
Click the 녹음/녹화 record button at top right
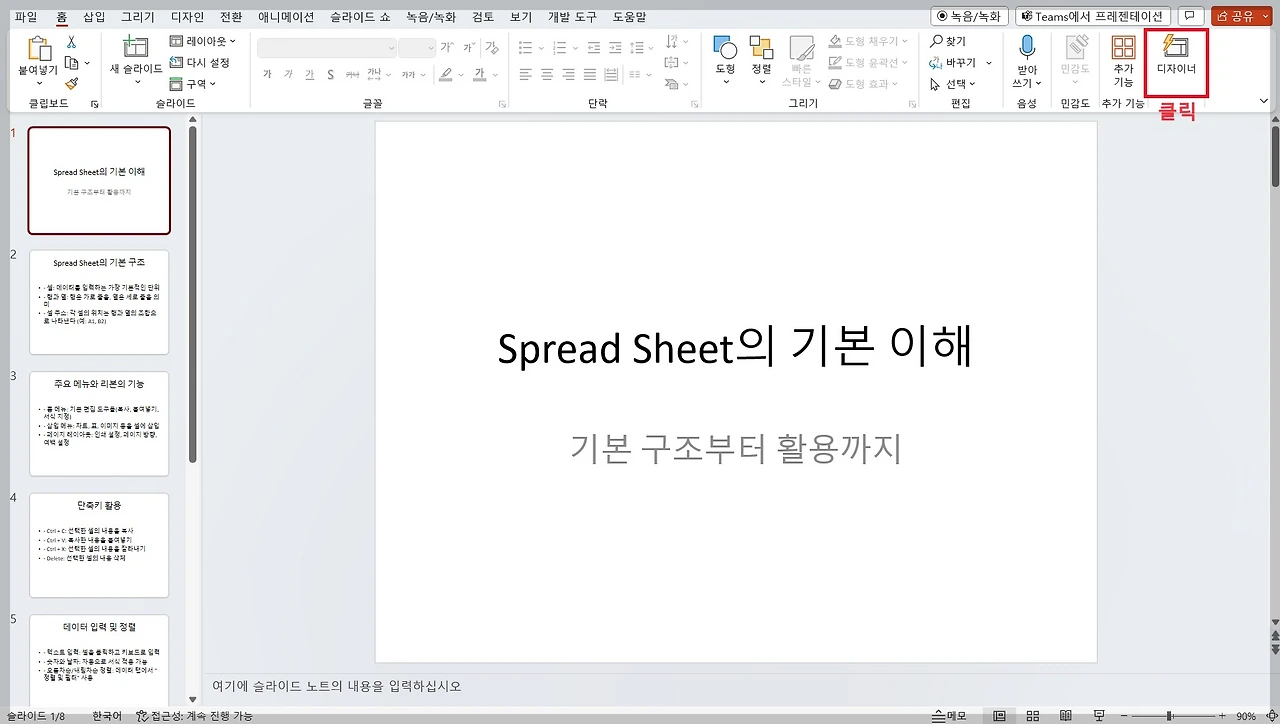click(x=970, y=16)
